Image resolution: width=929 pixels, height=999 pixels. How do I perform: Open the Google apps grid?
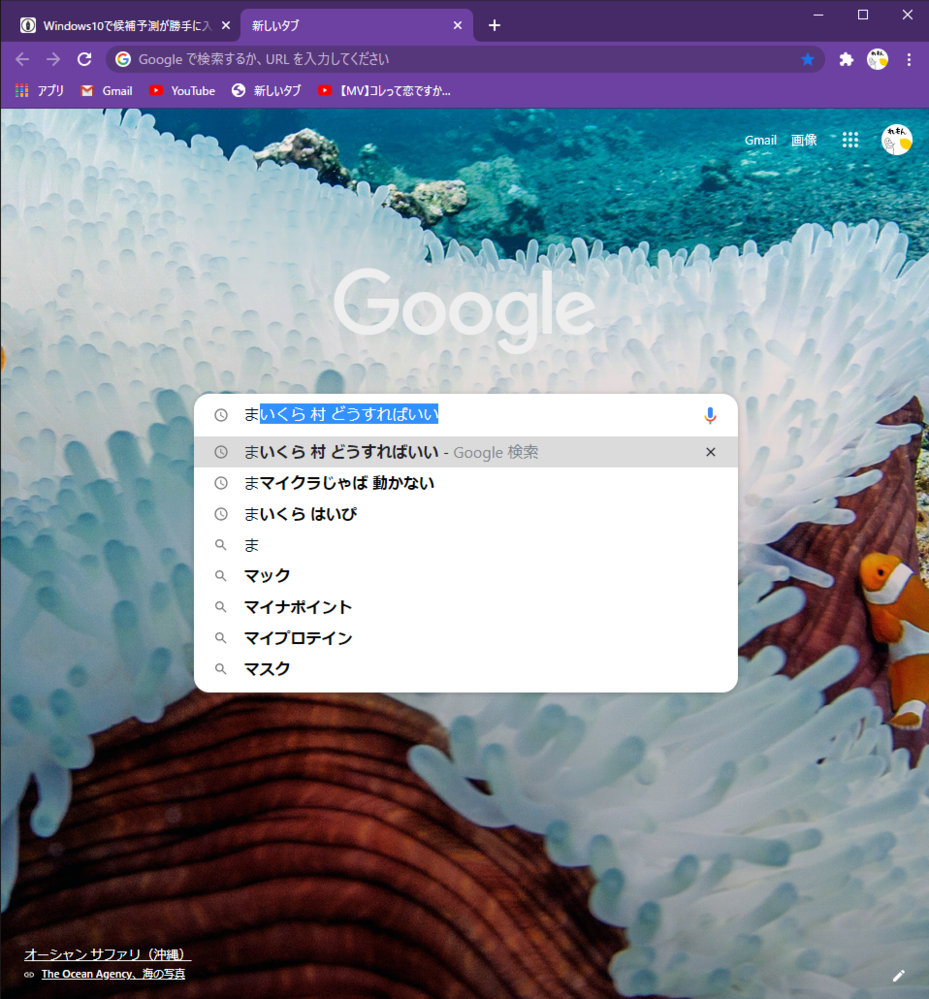[850, 140]
